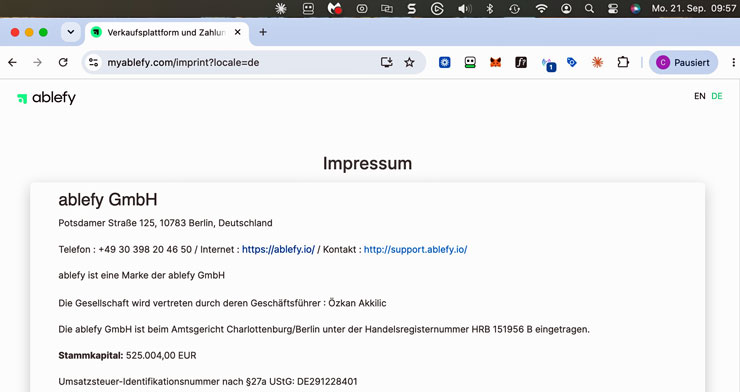Open Chrome's three-dot menu
The width and height of the screenshot is (740, 392).
(x=733, y=62)
